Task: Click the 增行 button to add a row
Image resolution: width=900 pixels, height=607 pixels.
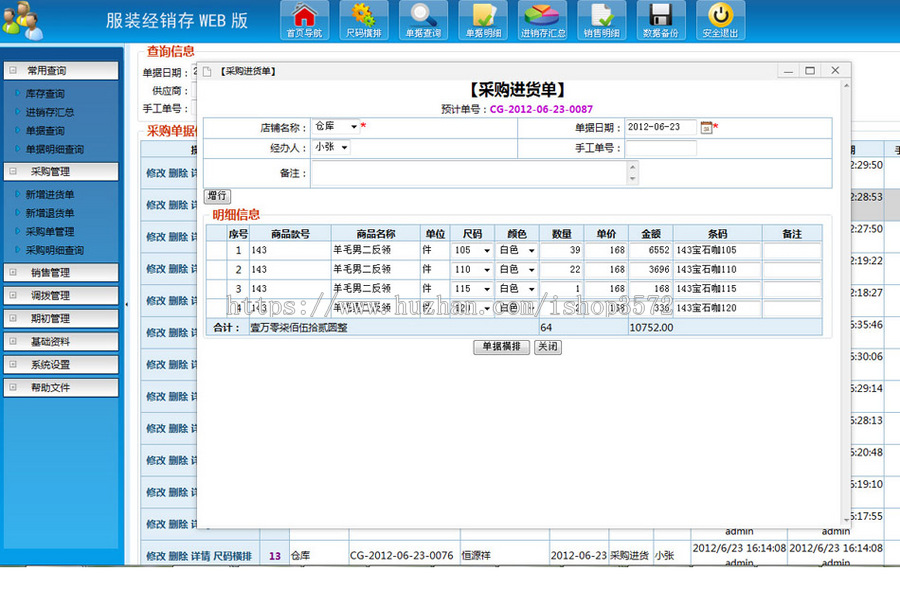Action: coord(217,195)
